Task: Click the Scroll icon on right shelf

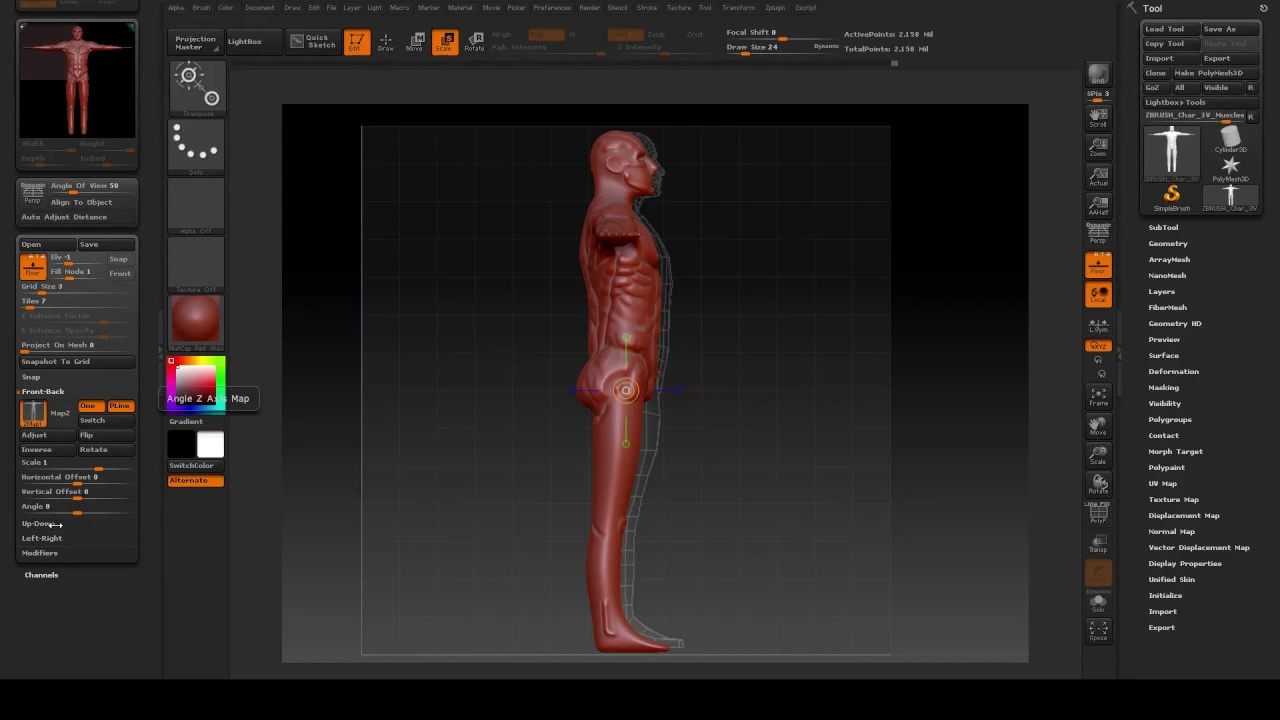Action: pos(1098,117)
